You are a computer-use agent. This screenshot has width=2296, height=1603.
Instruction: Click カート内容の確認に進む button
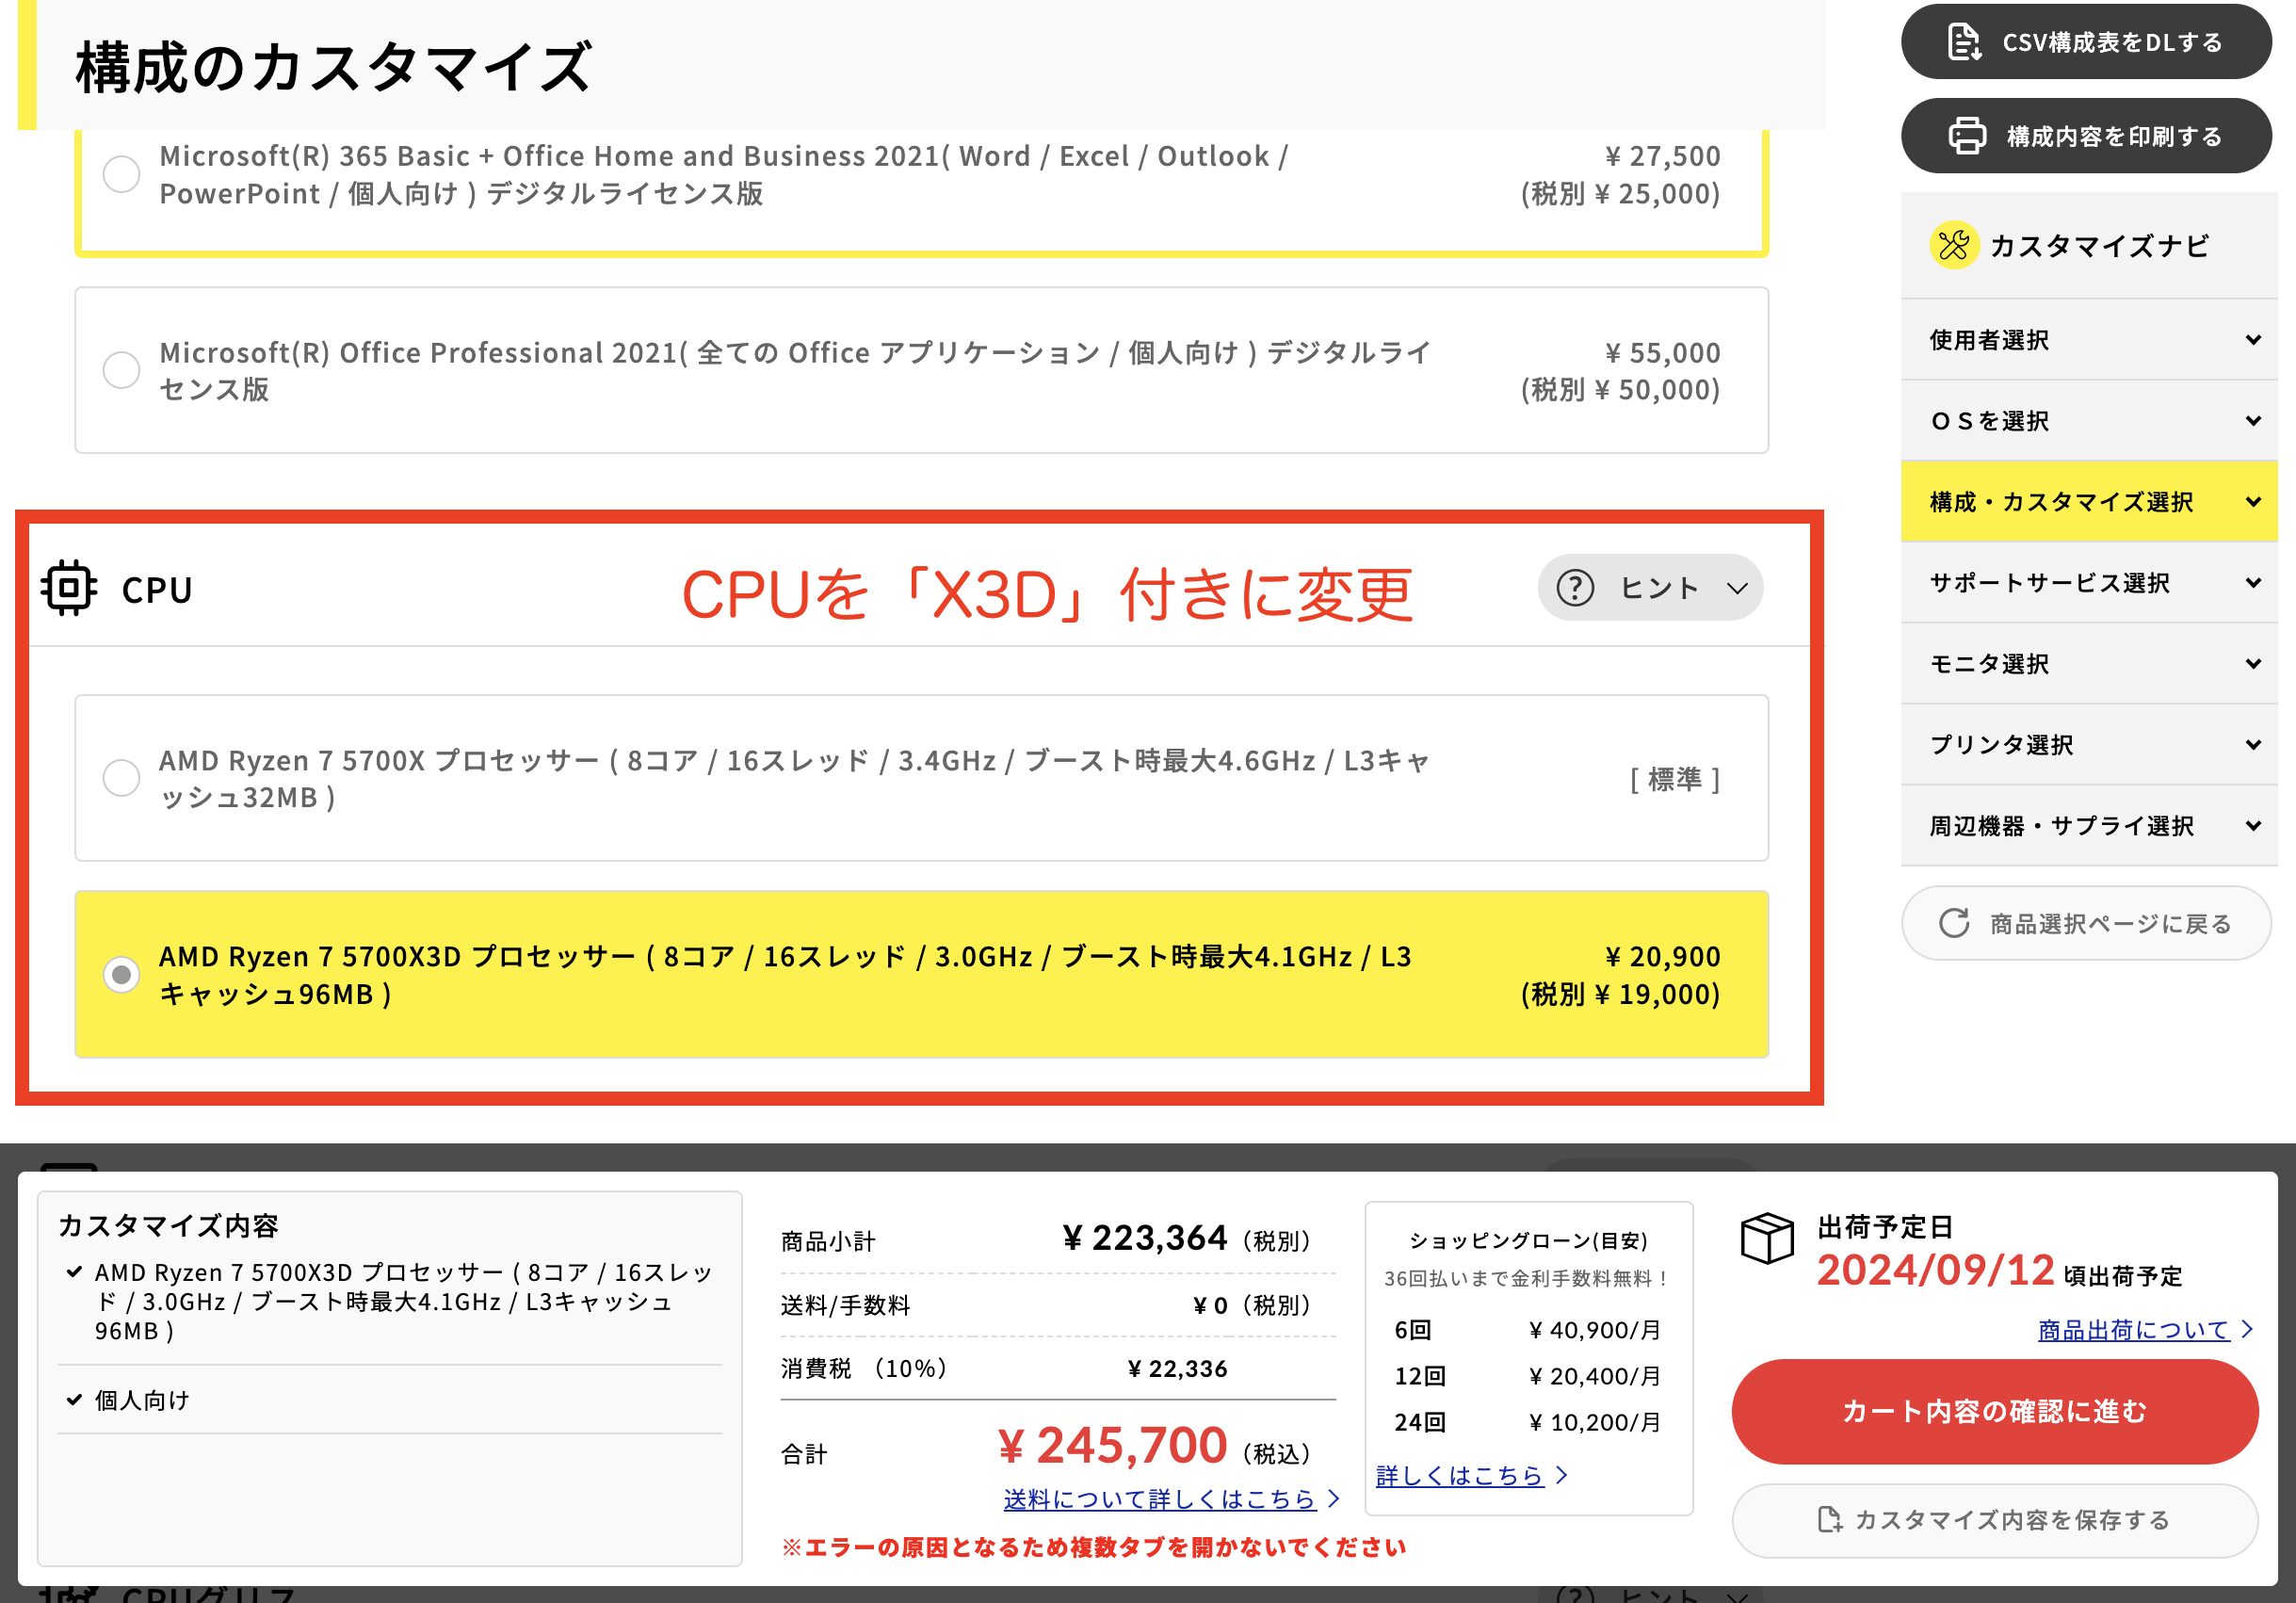(1994, 1411)
